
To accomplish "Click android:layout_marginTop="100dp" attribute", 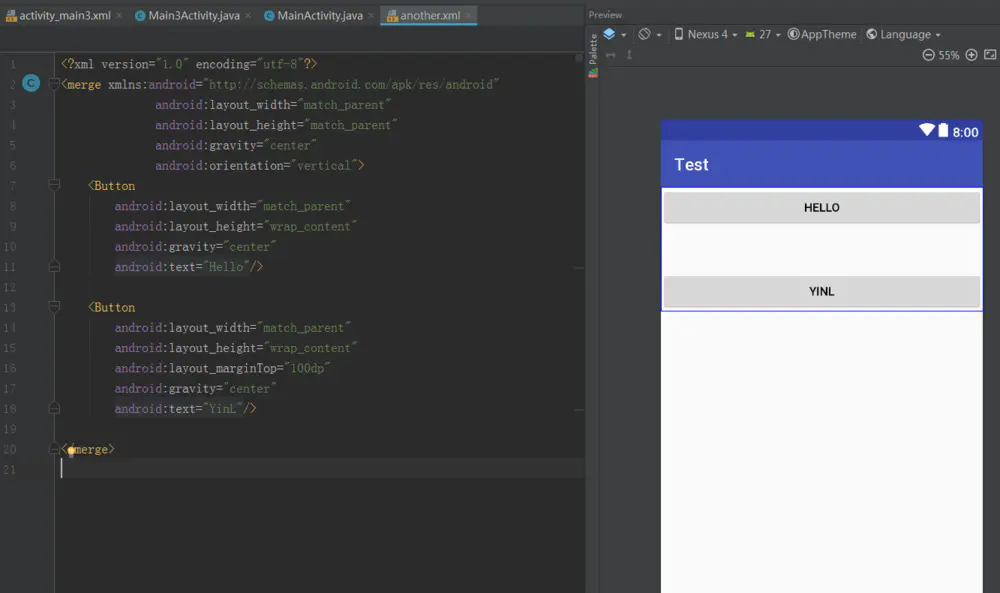I will coord(223,368).
